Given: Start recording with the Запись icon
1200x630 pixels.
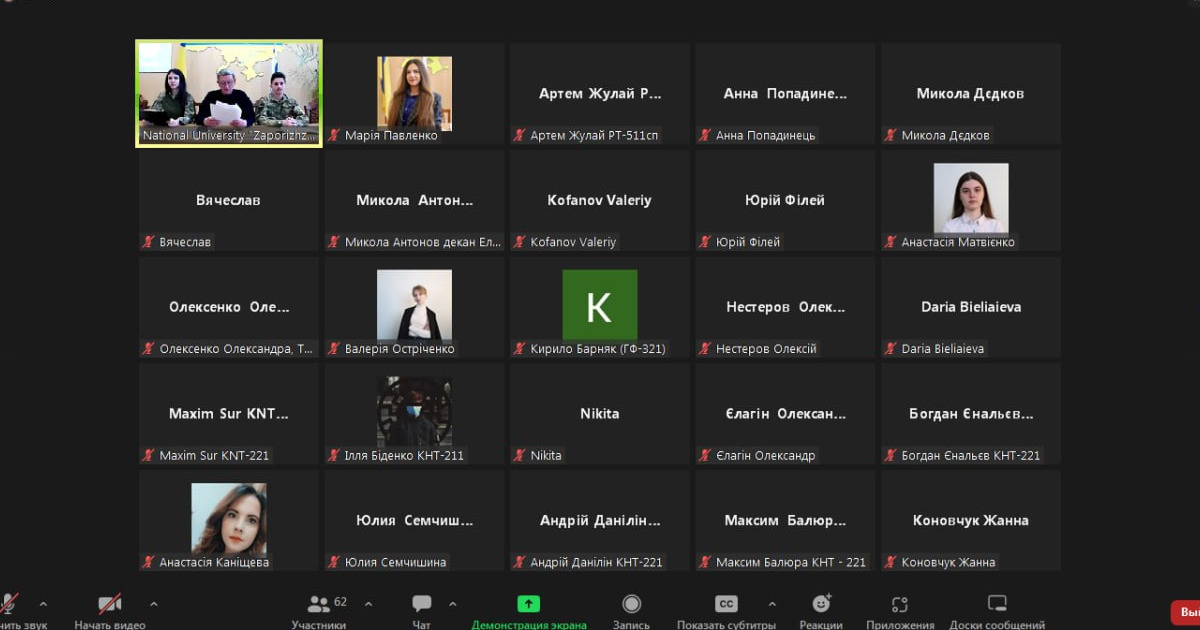Looking at the screenshot, I should click(631, 604).
